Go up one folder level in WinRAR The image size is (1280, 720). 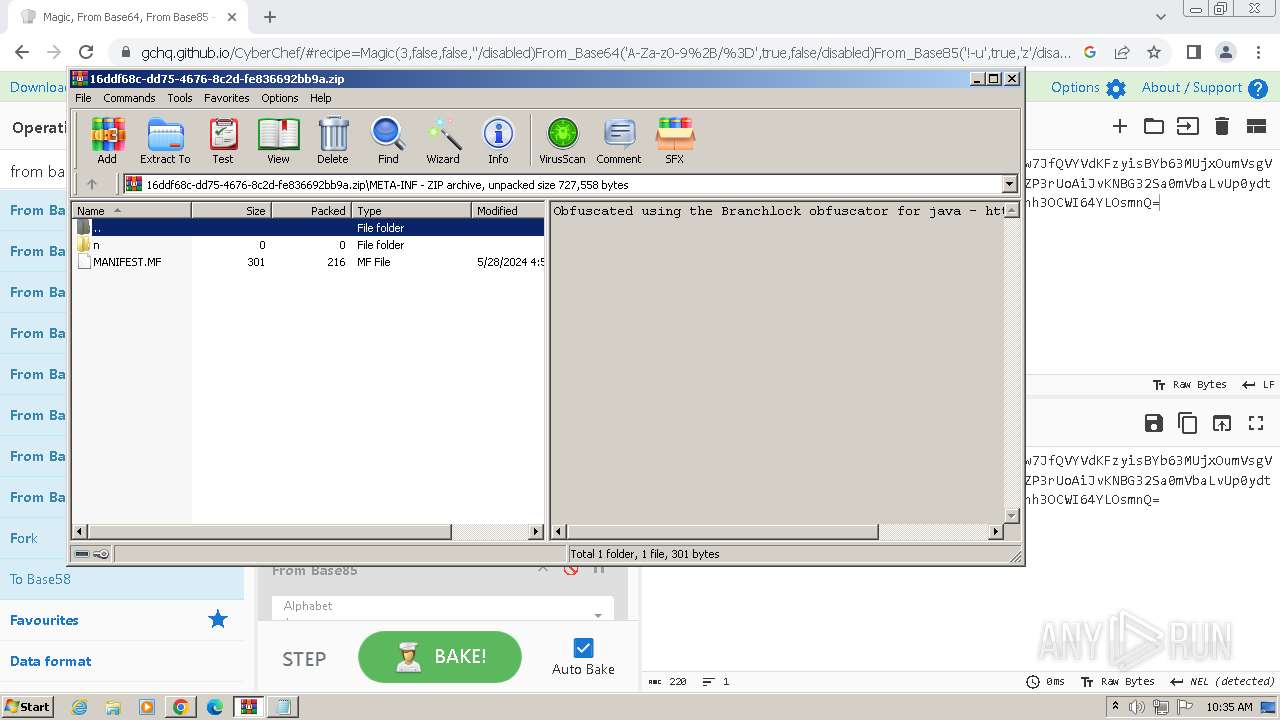[92, 184]
